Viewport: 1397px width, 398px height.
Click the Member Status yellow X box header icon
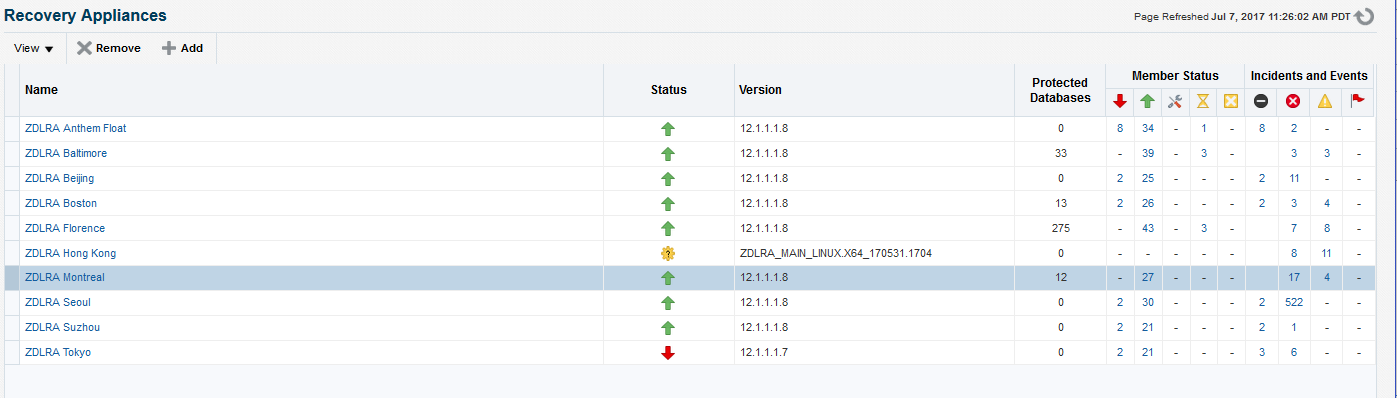(x=1231, y=101)
